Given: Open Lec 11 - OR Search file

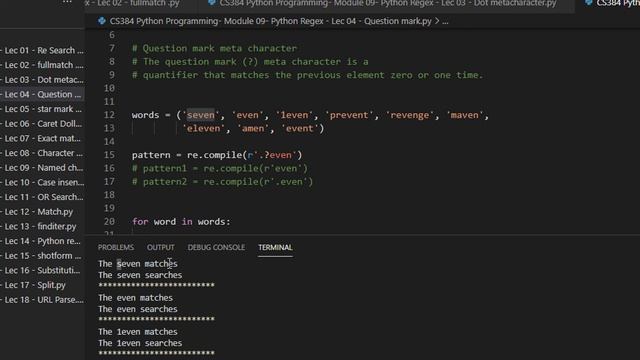Looking at the screenshot, I should coord(42,197).
